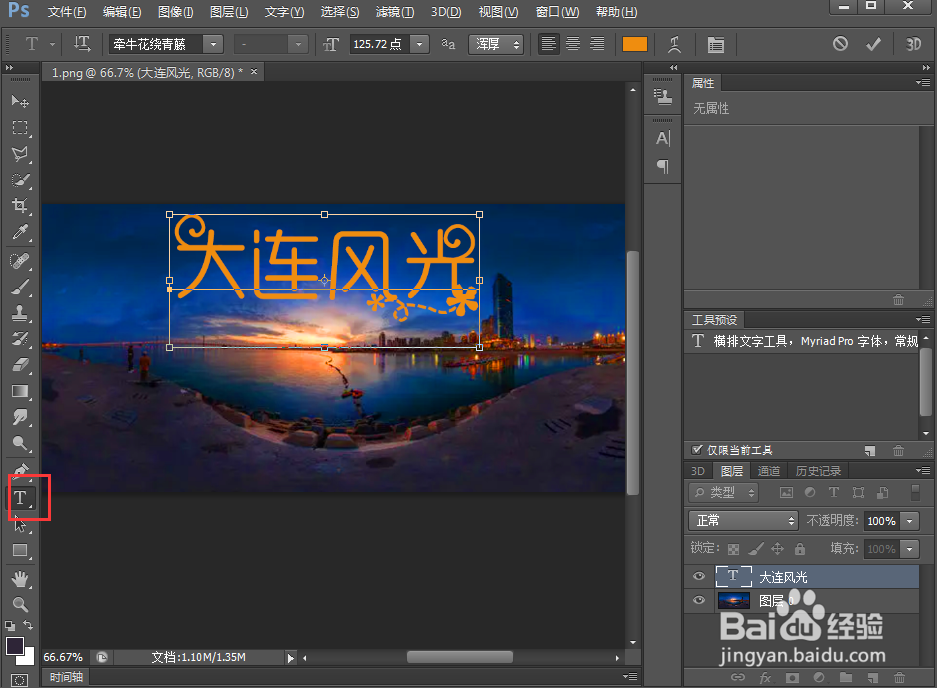Open the 文件 menu
The width and height of the screenshot is (937, 688).
point(66,12)
